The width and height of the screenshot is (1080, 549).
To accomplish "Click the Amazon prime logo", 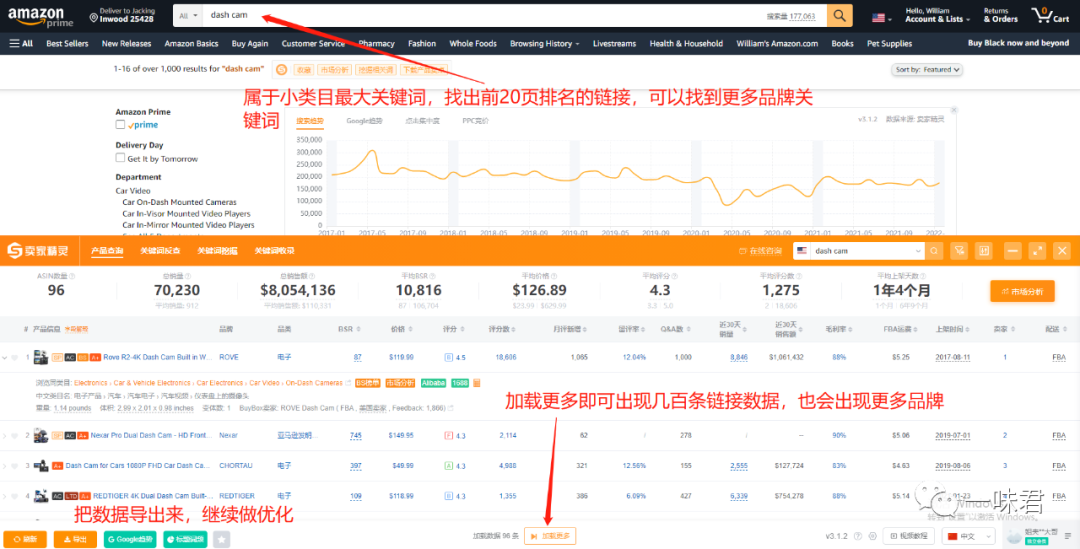I will [40, 17].
